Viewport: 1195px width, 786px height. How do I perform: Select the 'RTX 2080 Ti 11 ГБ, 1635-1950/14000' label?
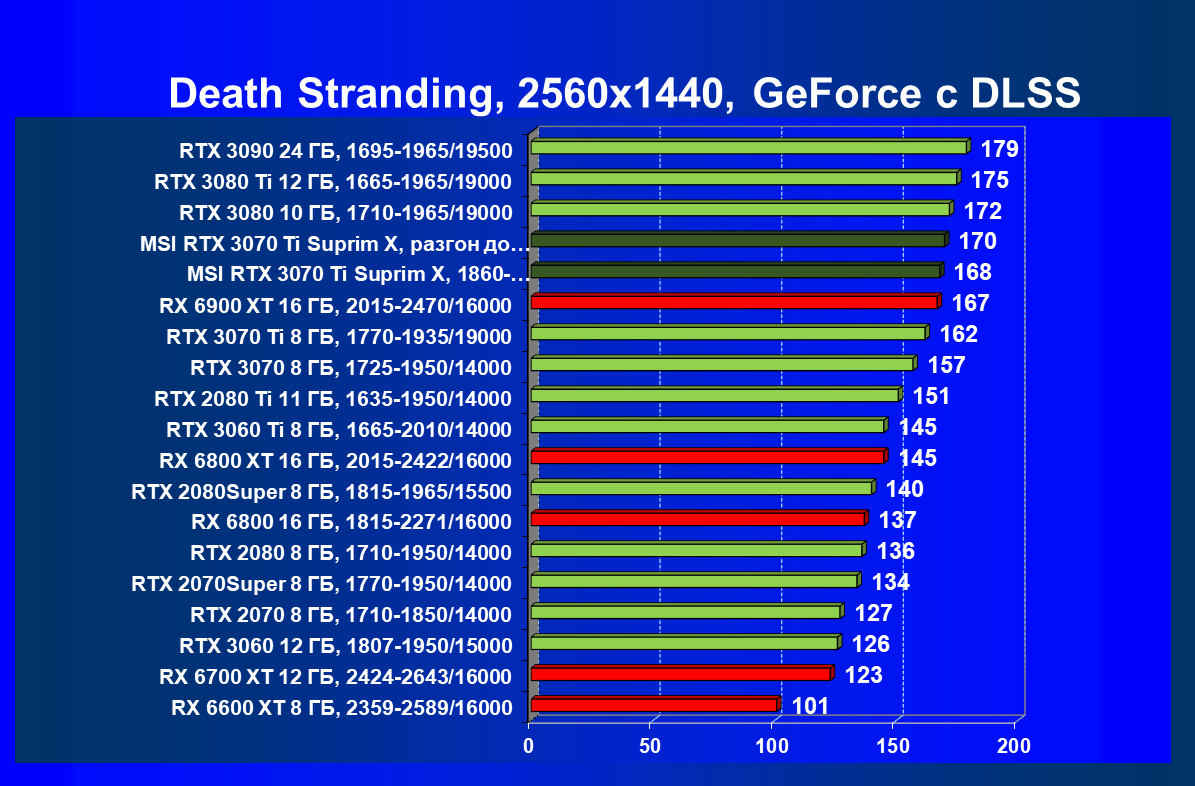tap(333, 399)
